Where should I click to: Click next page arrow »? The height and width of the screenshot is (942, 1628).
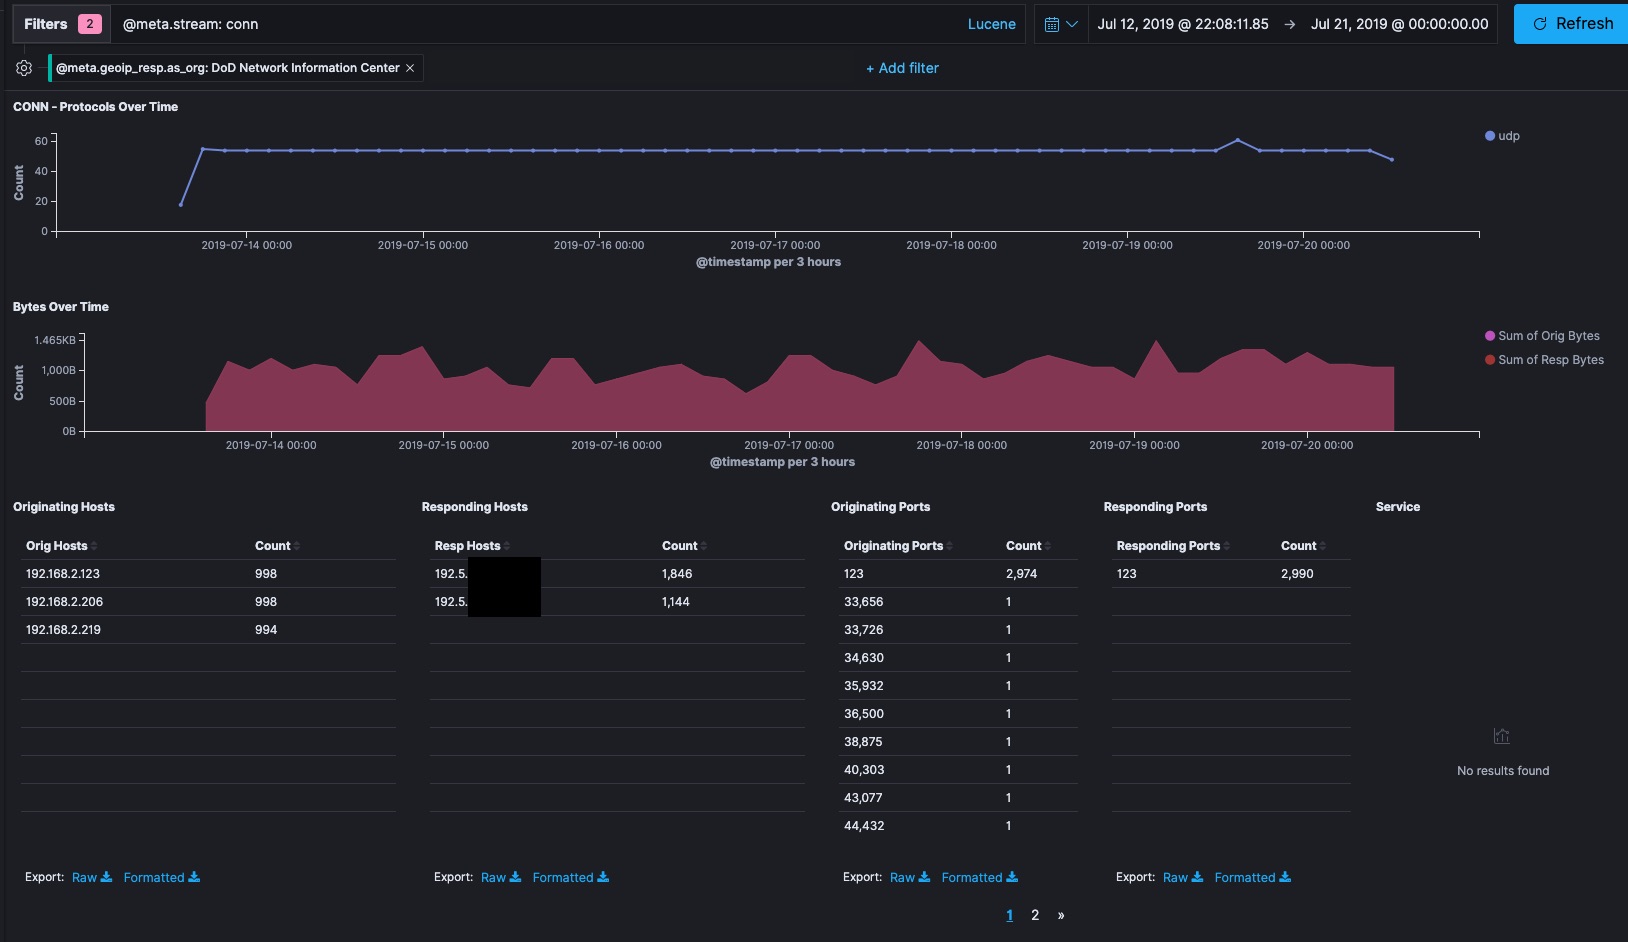1061,915
